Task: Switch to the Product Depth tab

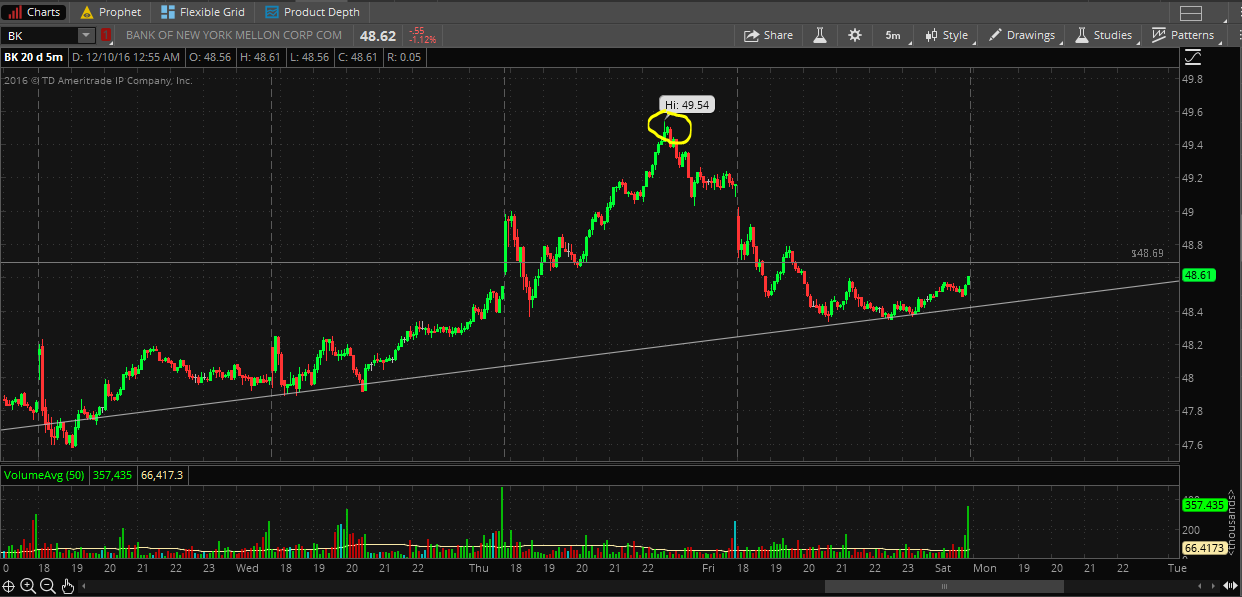Action: (x=312, y=12)
